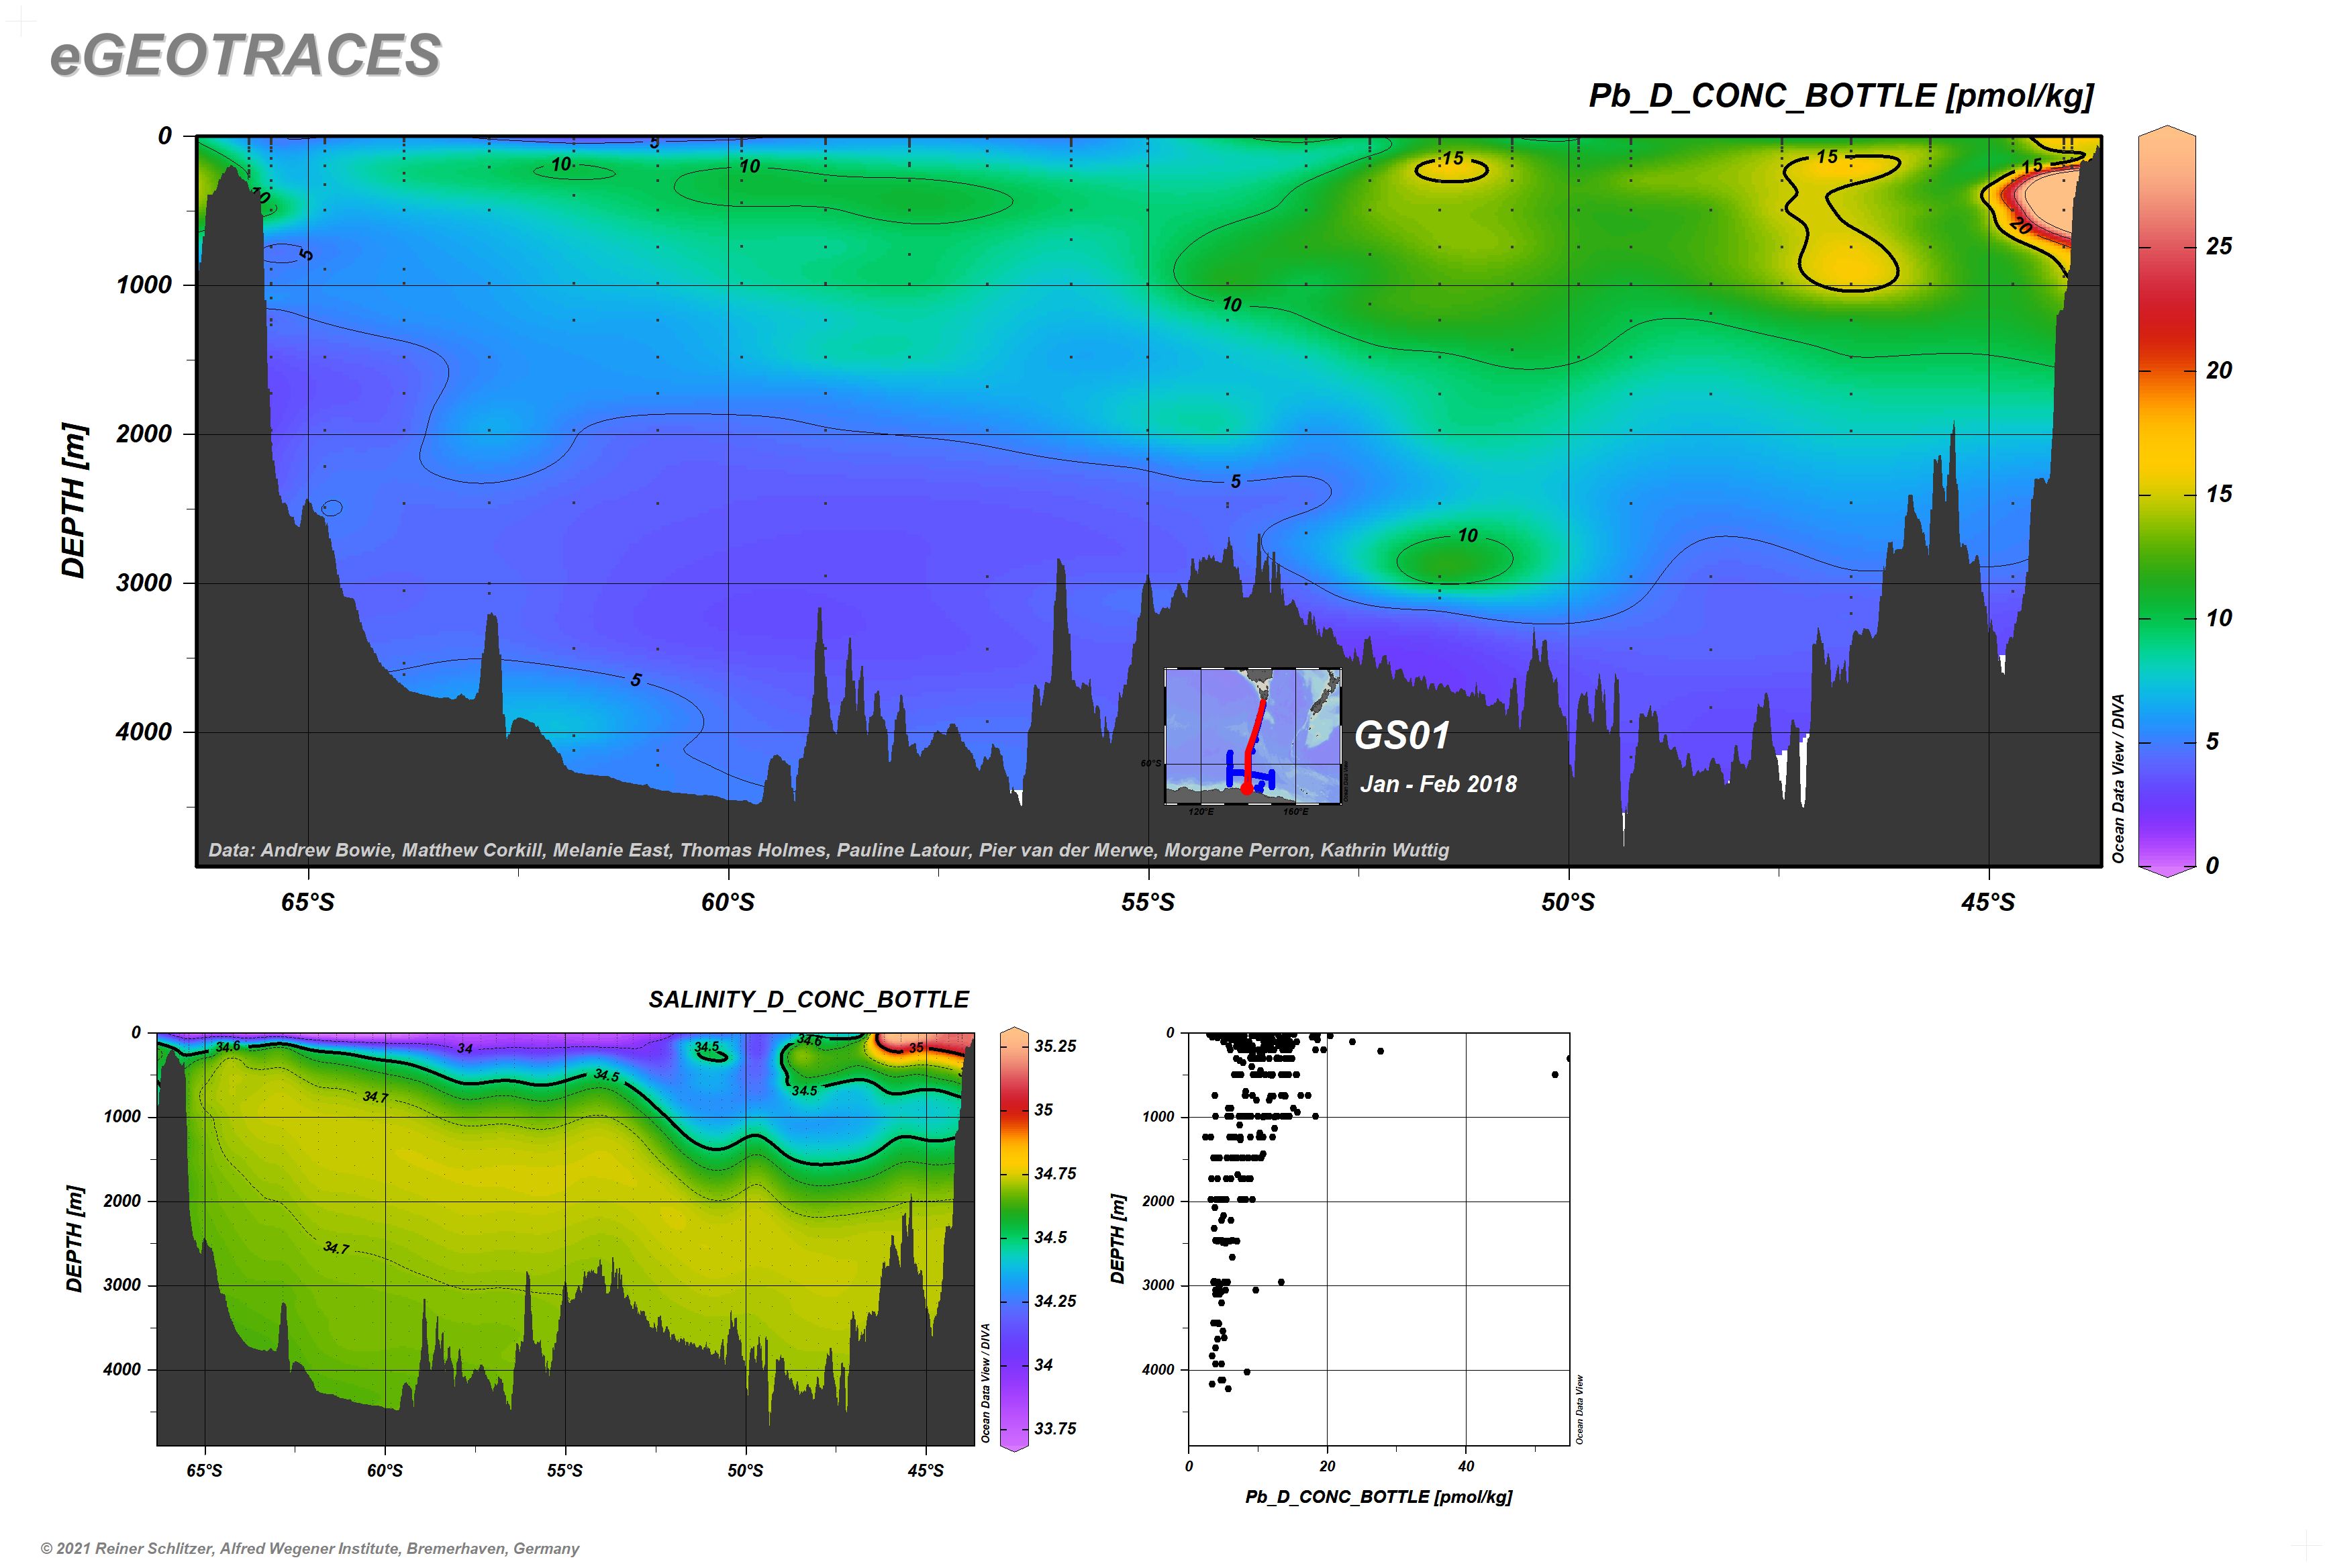The image size is (2327, 1568).
Task: Click the eGEOTRACES title logo
Action: tap(245, 55)
